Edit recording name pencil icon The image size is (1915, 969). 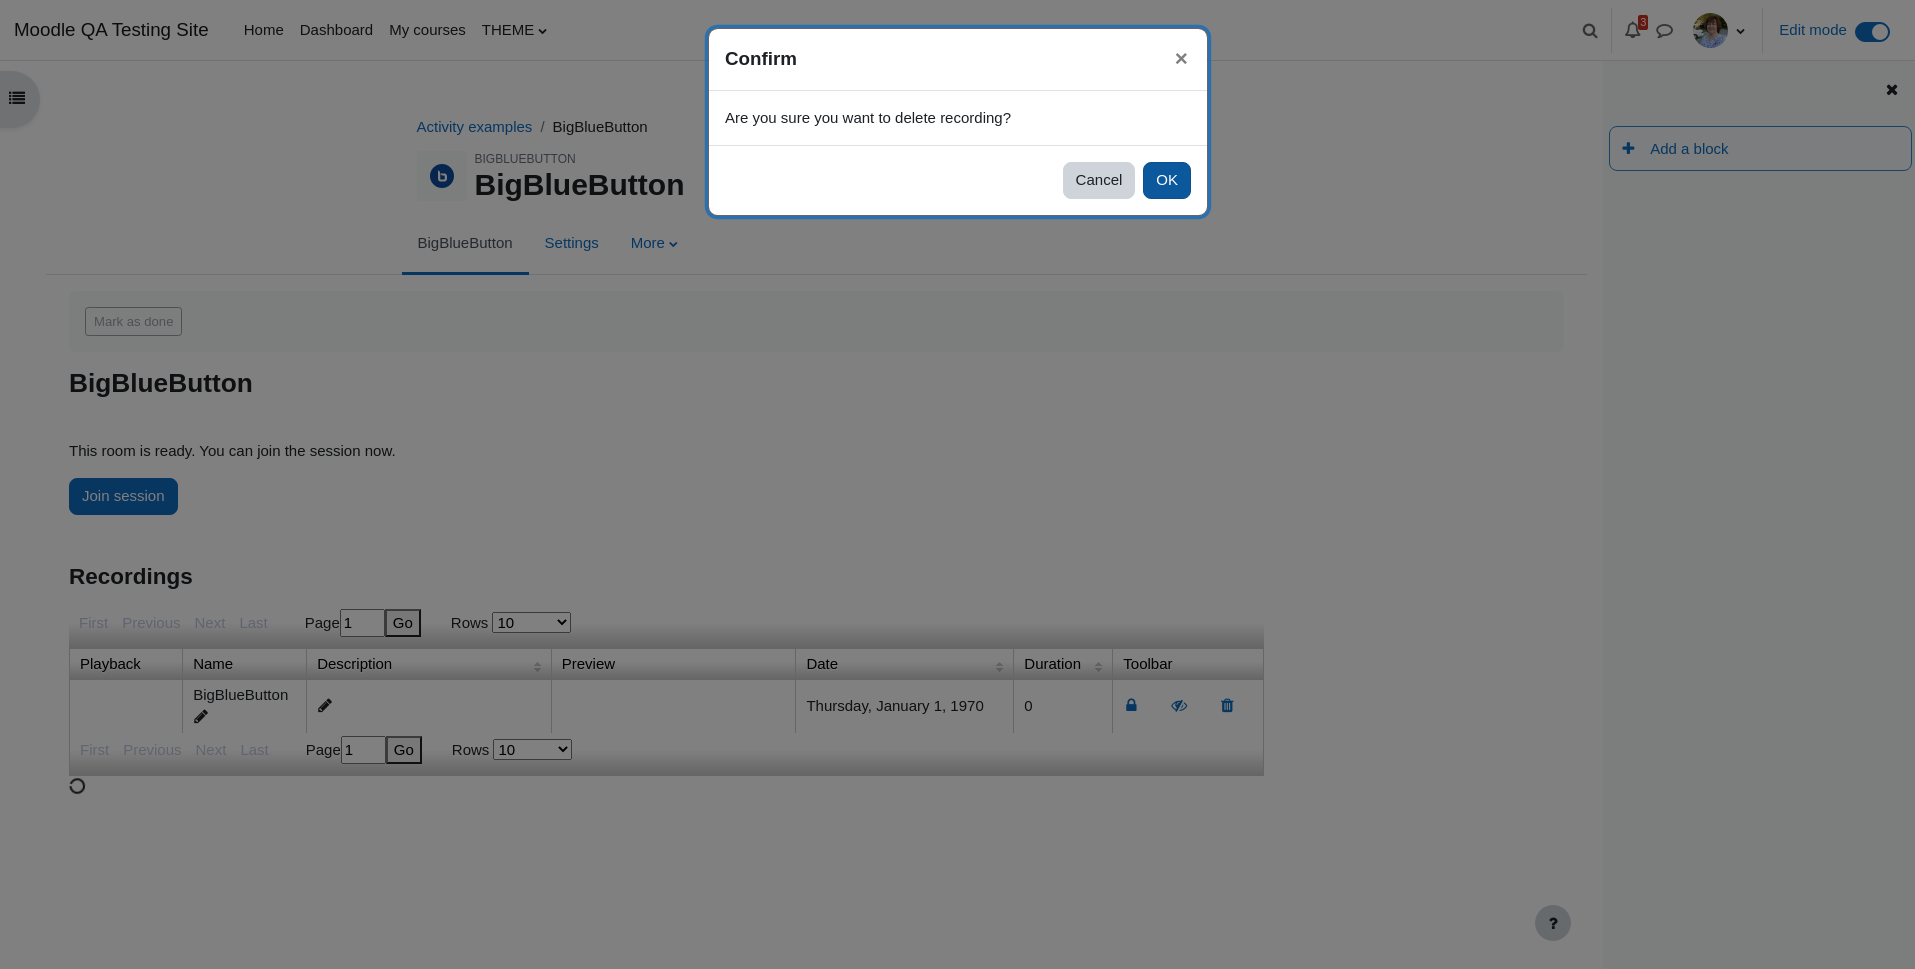(x=201, y=716)
